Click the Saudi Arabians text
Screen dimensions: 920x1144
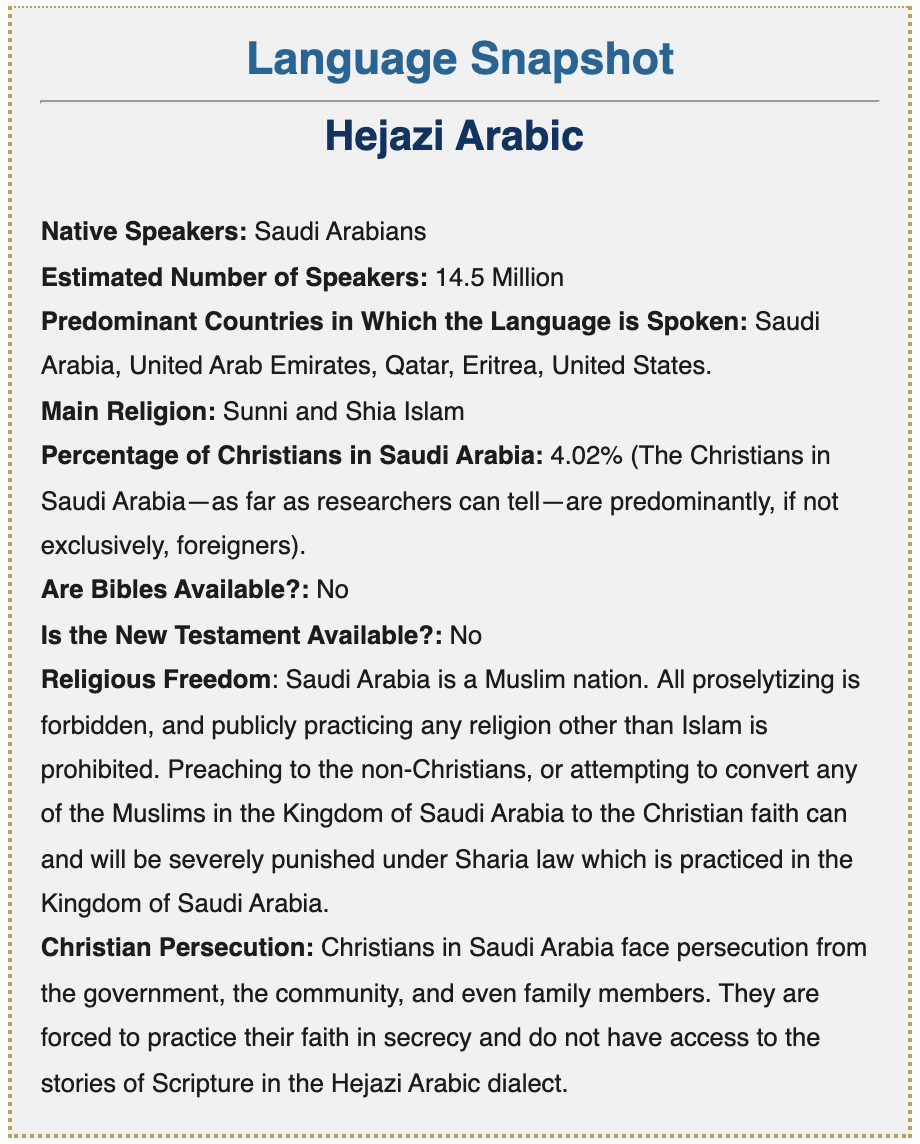340,231
